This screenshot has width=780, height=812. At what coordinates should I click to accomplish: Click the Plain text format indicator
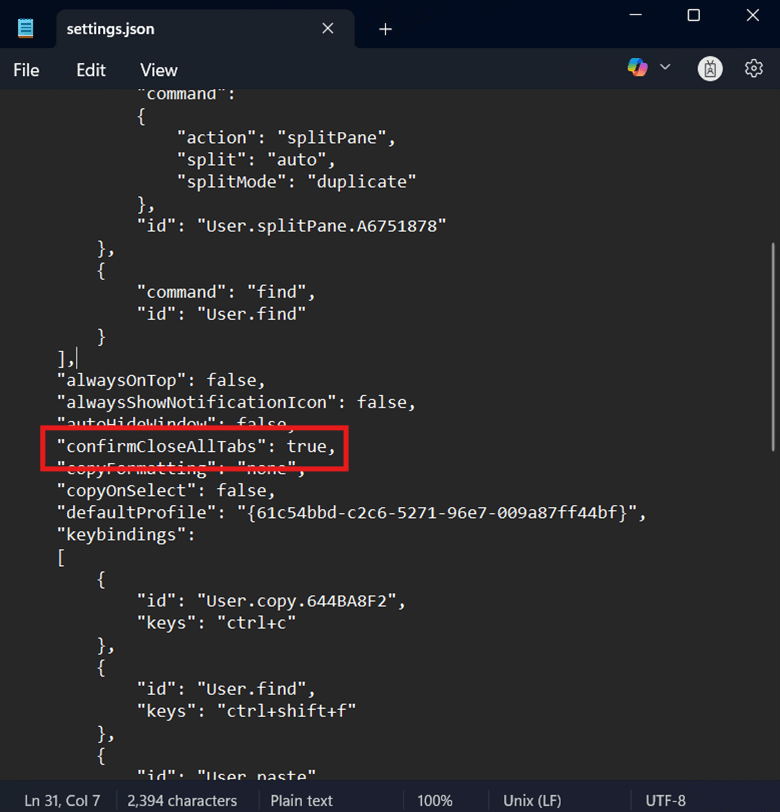(301, 800)
